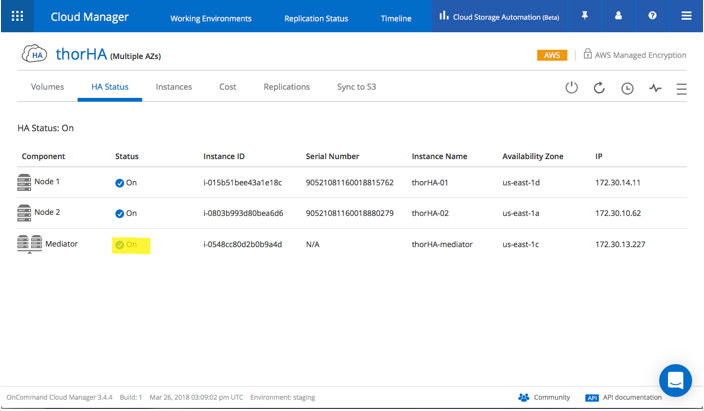Click the refresh icon in thorHA toolbar
This screenshot has width=704, height=411.
point(599,88)
